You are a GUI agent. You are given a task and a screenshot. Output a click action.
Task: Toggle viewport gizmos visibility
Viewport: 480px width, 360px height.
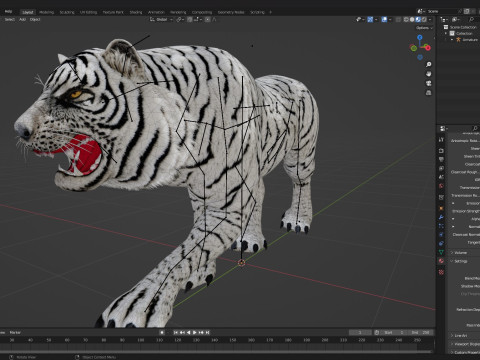tap(370, 20)
